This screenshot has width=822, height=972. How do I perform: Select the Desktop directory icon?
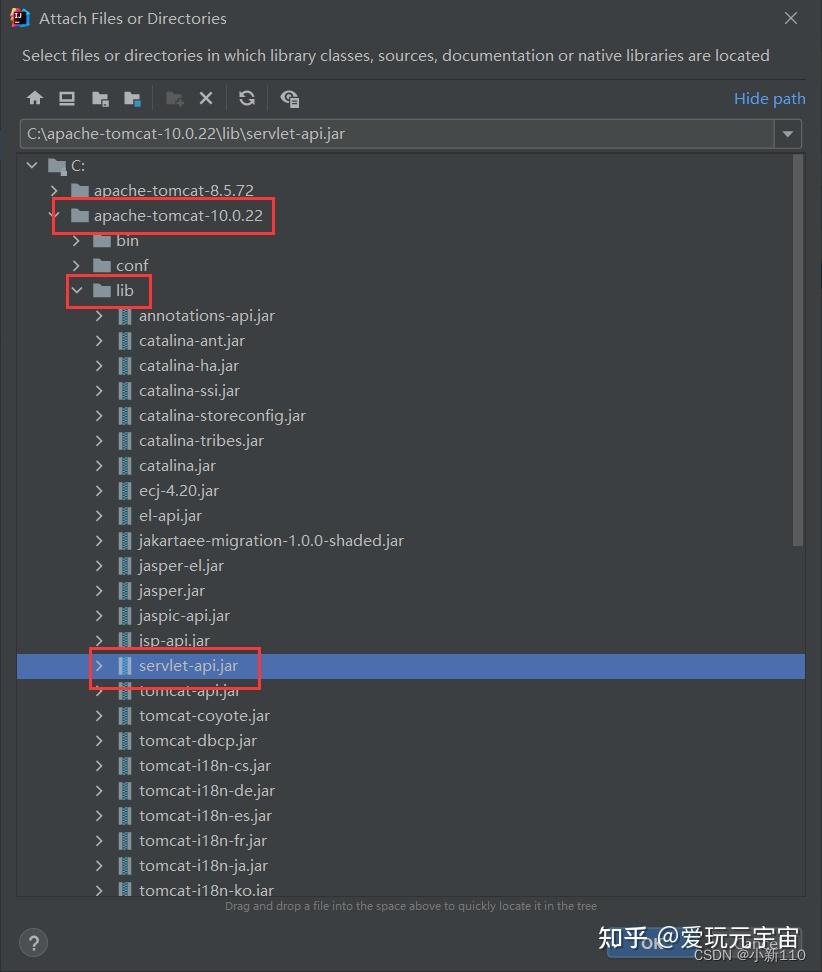point(66,98)
